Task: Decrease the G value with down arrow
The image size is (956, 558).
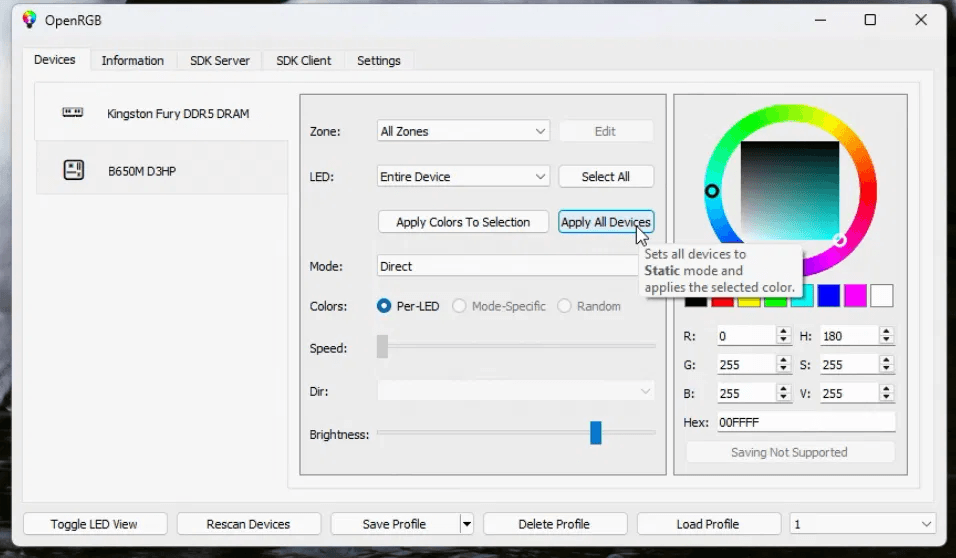Action: pyautogui.click(x=783, y=370)
